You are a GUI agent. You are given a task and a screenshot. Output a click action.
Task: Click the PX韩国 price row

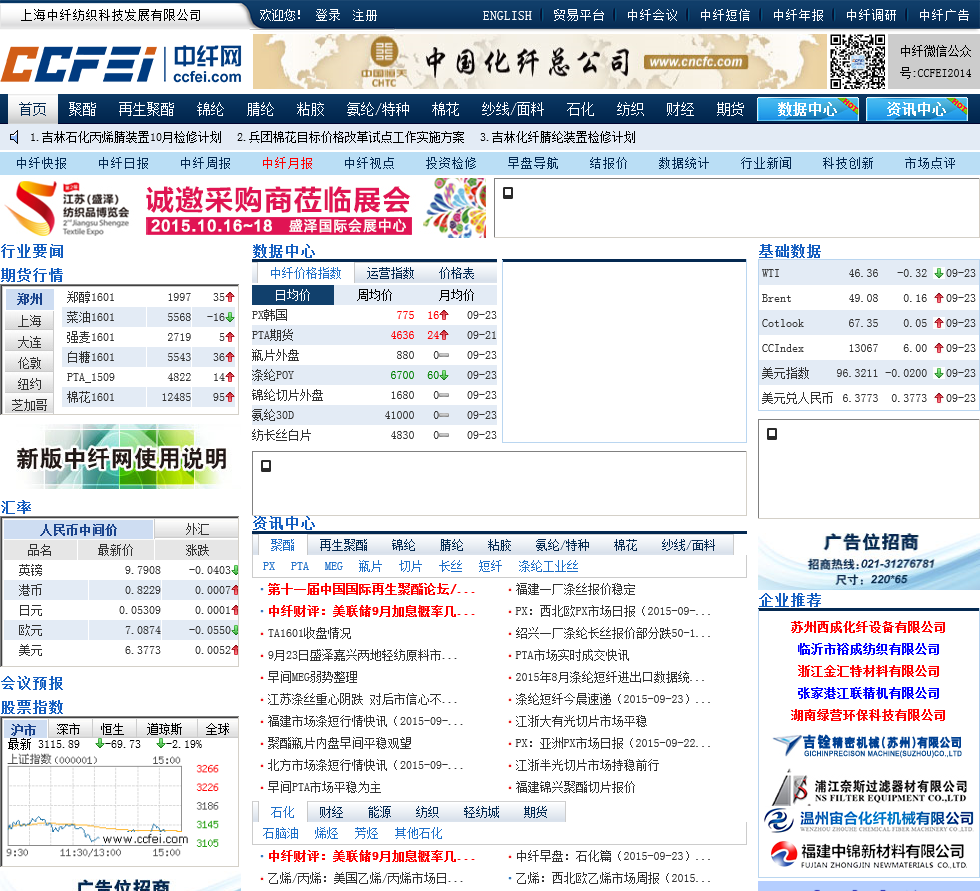point(374,315)
